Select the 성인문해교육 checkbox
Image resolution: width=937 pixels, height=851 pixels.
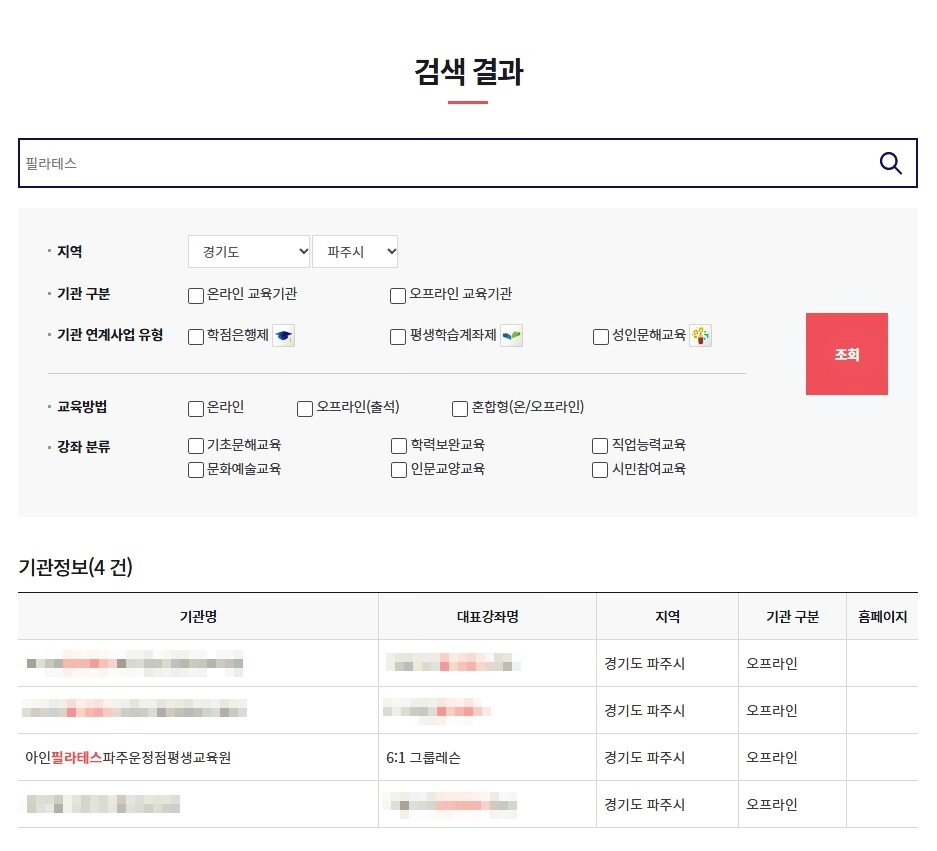coord(601,337)
